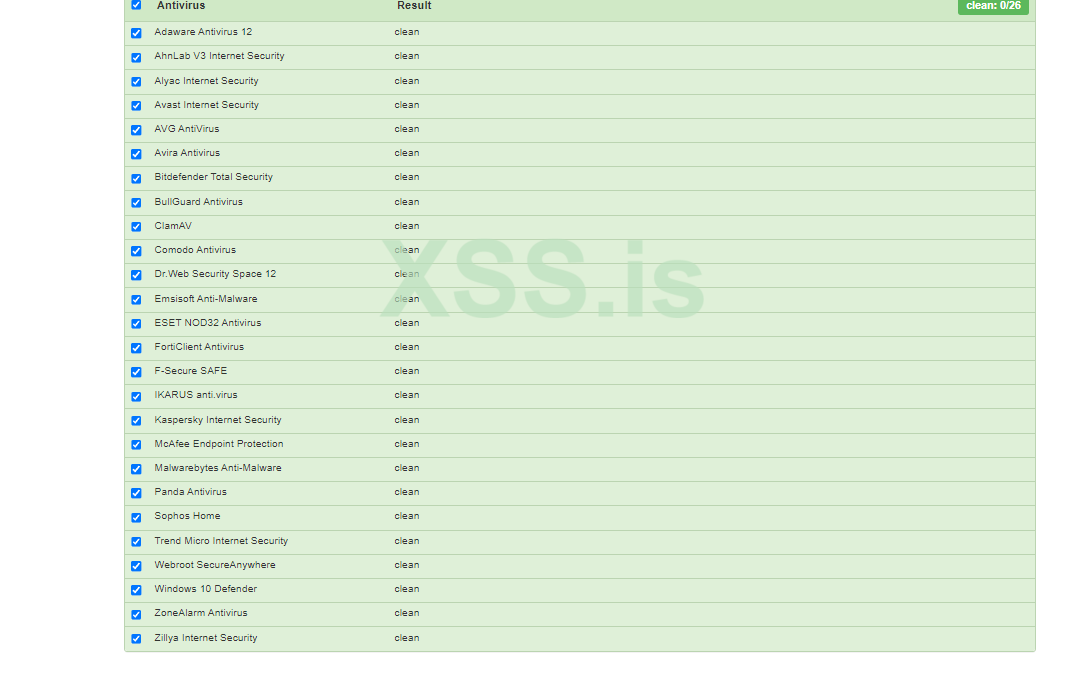Image resolution: width=1084 pixels, height=676 pixels.
Task: Click the 'clean' result for Kaspersky row
Action: click(406, 420)
